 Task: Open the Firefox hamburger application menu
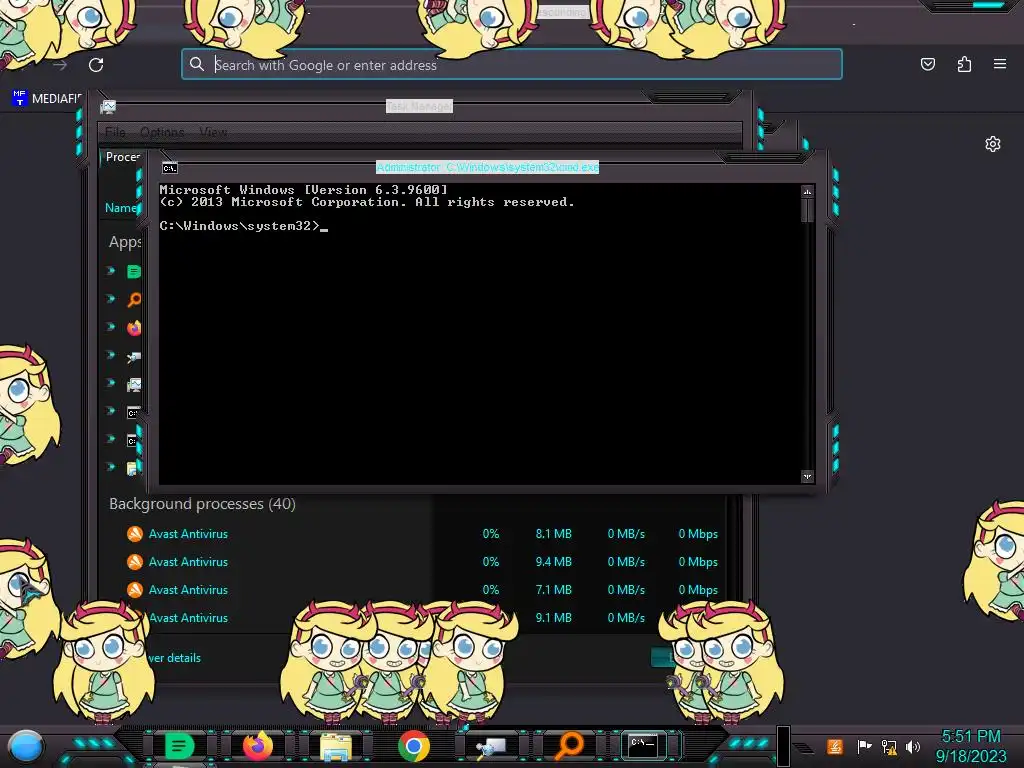pyautogui.click(x=1000, y=64)
